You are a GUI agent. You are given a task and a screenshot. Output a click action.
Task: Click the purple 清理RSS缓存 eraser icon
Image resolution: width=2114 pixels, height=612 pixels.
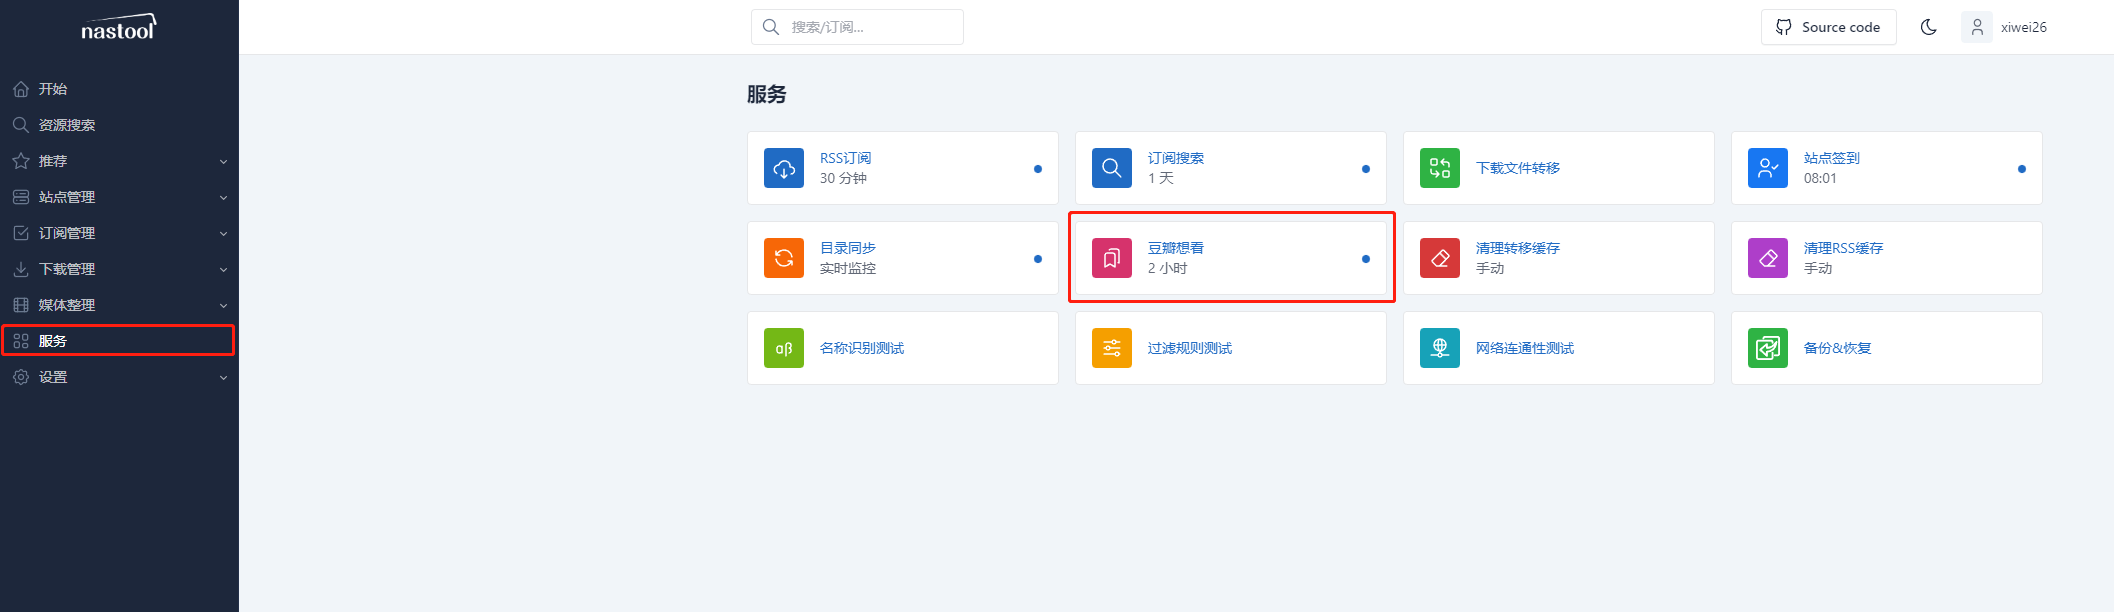(x=1767, y=258)
